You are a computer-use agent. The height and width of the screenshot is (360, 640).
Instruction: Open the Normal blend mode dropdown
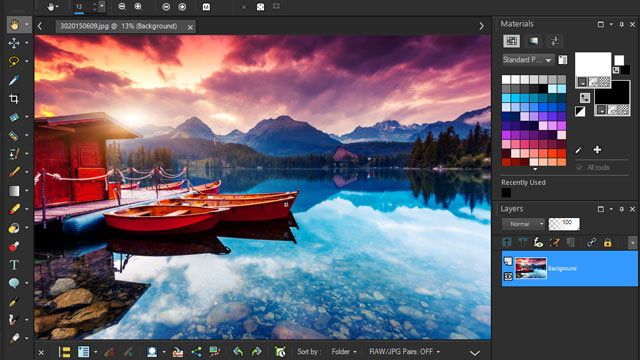523,224
